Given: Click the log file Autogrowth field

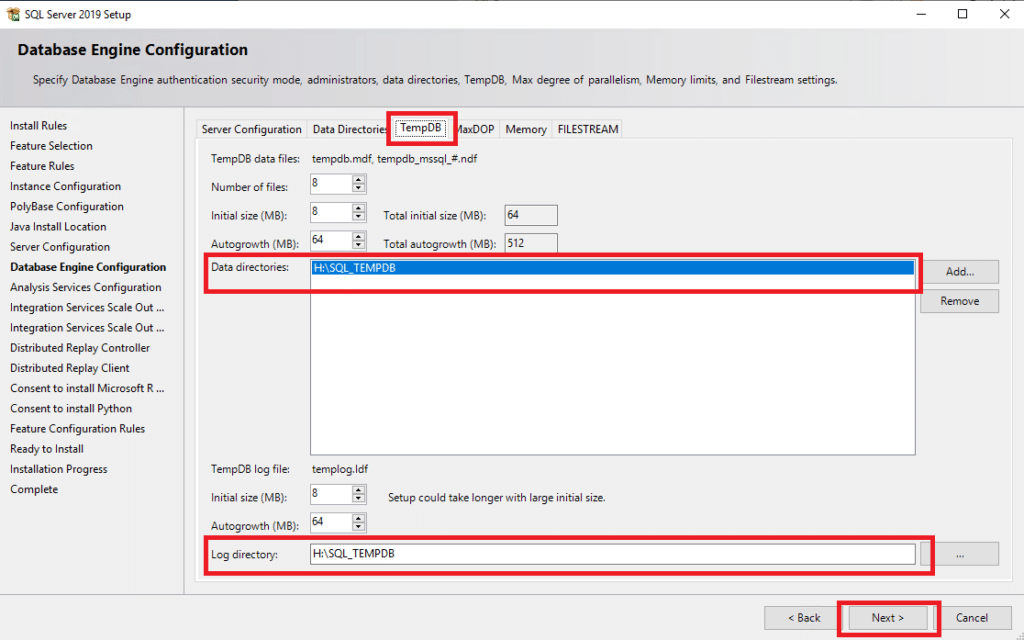Looking at the screenshot, I should pyautogui.click(x=331, y=522).
